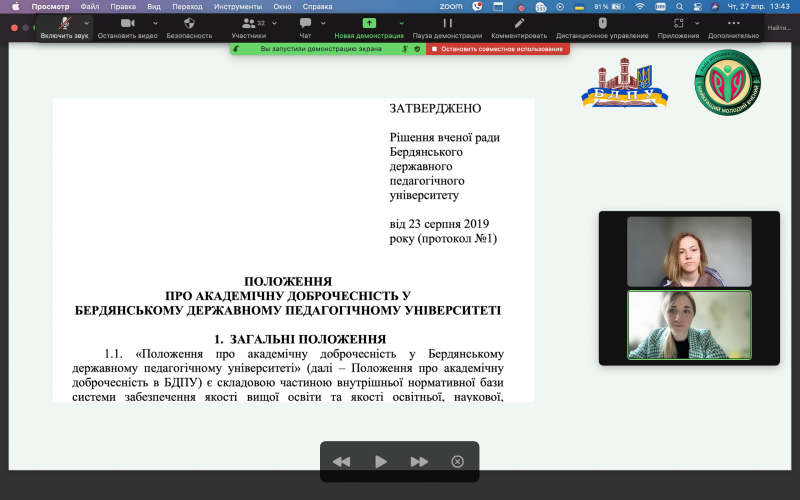800x500 pixels.
Task: Expand audio options arrow beside microphone
Action: tap(87, 23)
